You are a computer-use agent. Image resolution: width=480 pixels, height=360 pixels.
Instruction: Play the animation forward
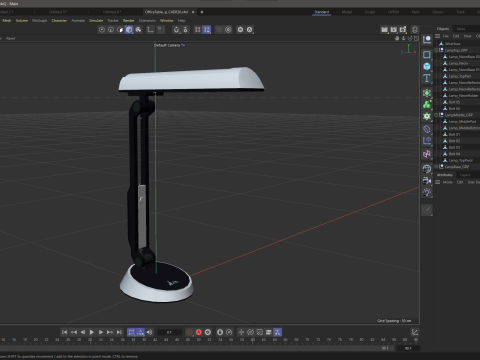coord(92,332)
